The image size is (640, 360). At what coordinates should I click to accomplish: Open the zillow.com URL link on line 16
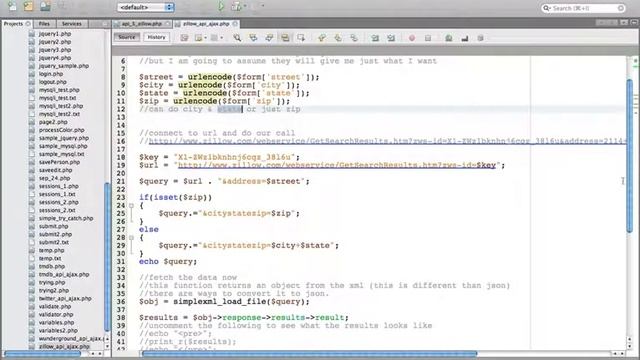tap(387, 141)
